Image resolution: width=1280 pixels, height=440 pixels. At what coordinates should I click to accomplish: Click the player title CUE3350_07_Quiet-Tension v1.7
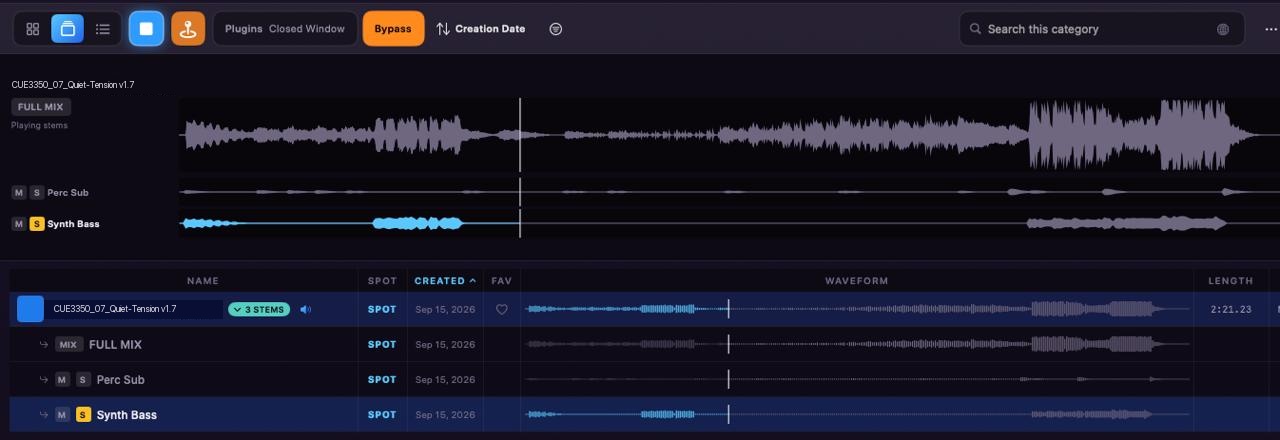(x=73, y=85)
